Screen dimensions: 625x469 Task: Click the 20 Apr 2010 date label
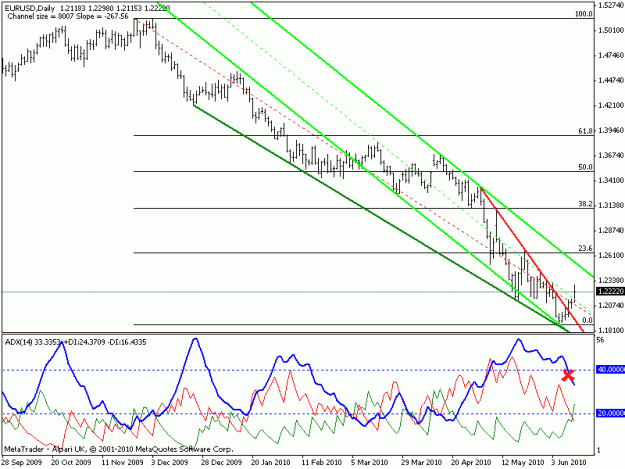471,462
